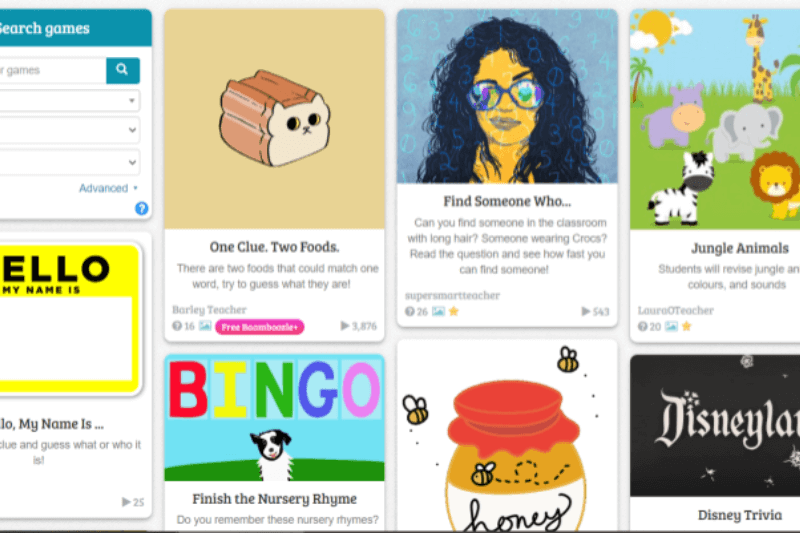Click question count icon on Jungle Animals card
800x533 pixels.
pyautogui.click(x=642, y=326)
